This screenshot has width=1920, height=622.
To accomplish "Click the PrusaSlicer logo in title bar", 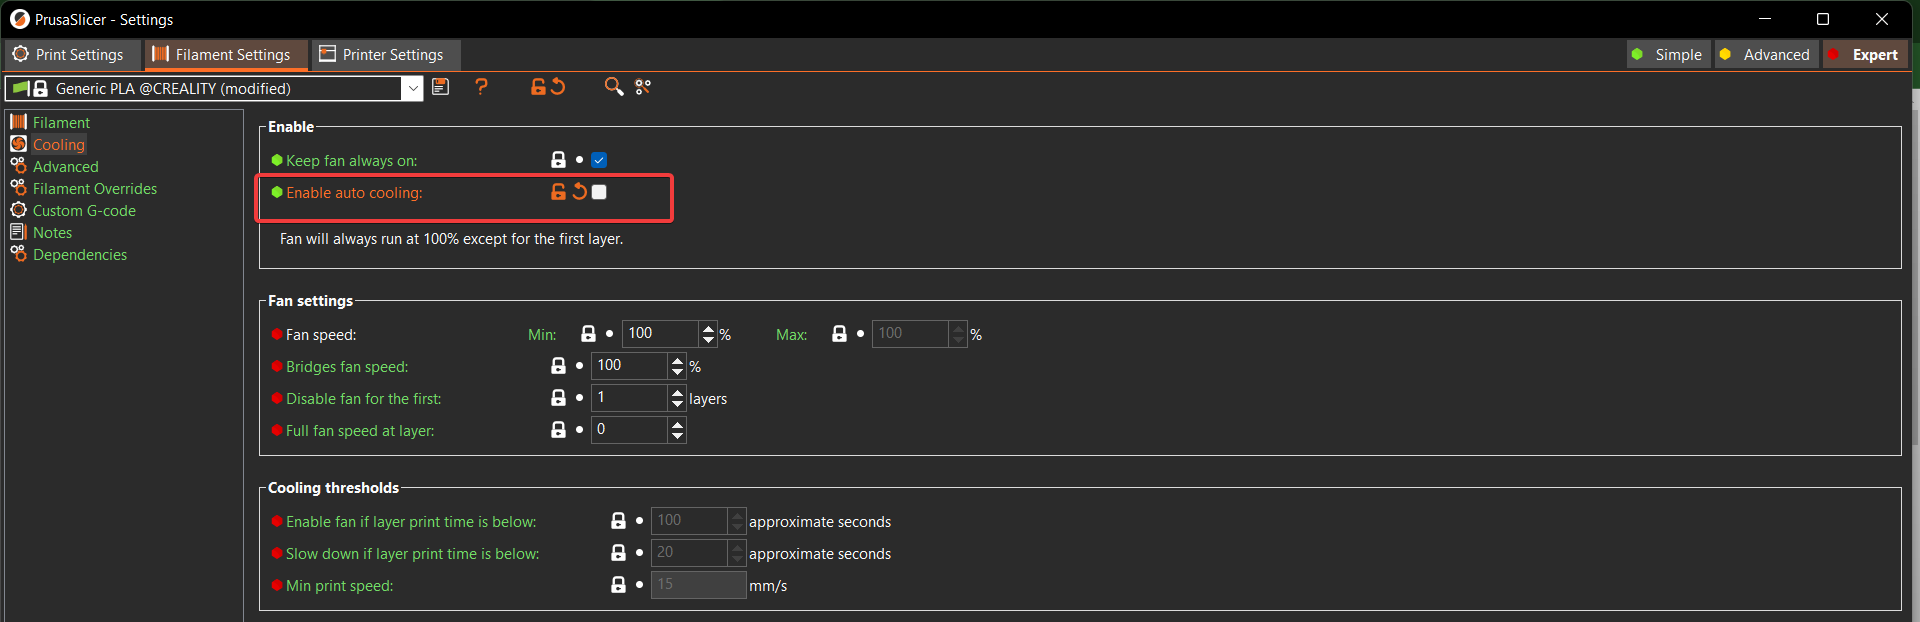I will [19, 19].
